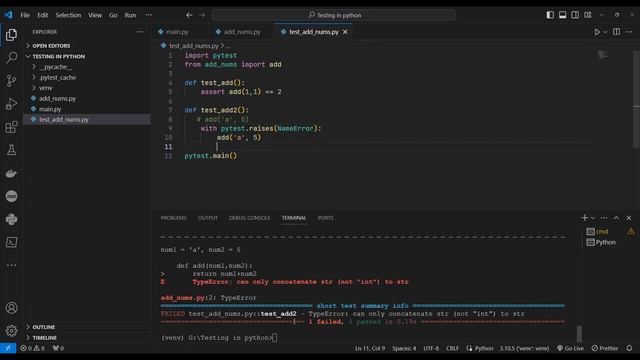This screenshot has height=360, width=640.
Task: Click Go Live in status bar
Action: click(570, 348)
